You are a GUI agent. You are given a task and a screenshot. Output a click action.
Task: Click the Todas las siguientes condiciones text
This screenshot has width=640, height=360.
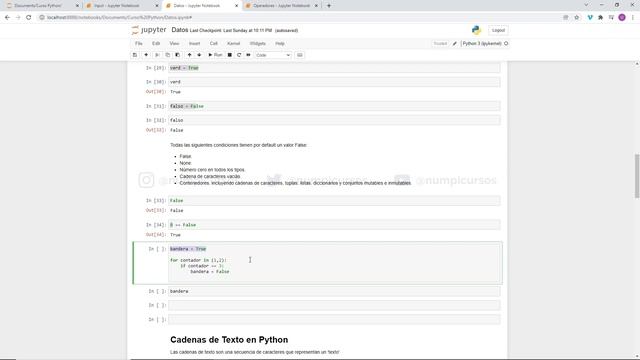click(x=239, y=145)
